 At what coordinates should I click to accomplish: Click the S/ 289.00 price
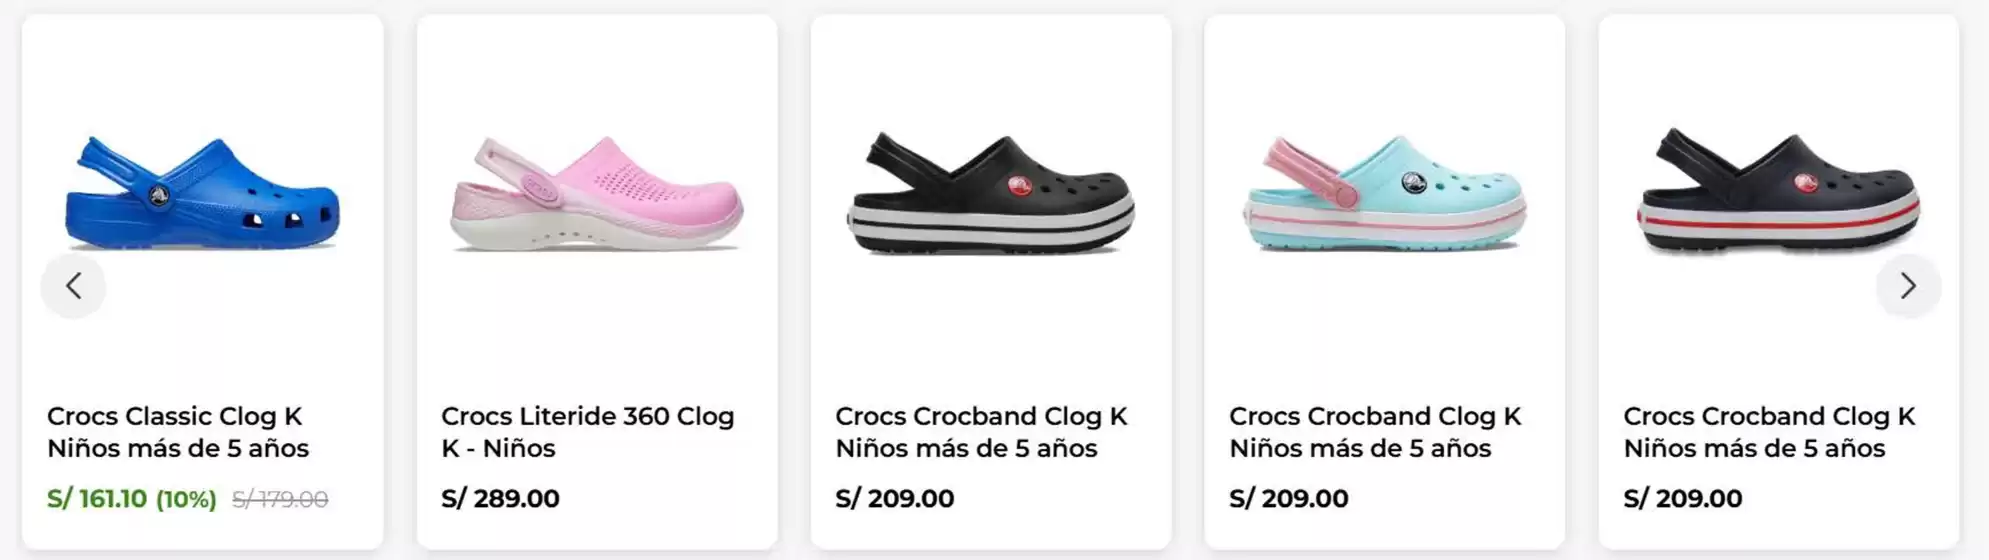[500, 498]
